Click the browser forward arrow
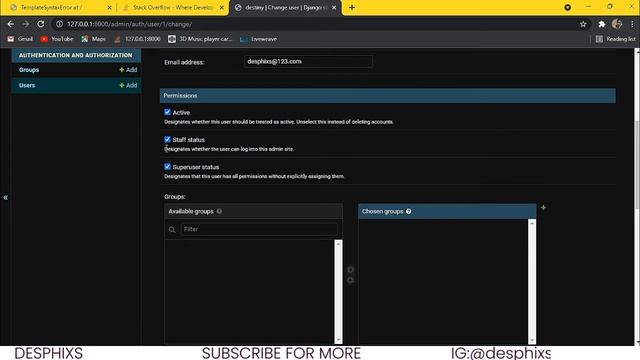The height and width of the screenshot is (360, 640). [x=26, y=24]
